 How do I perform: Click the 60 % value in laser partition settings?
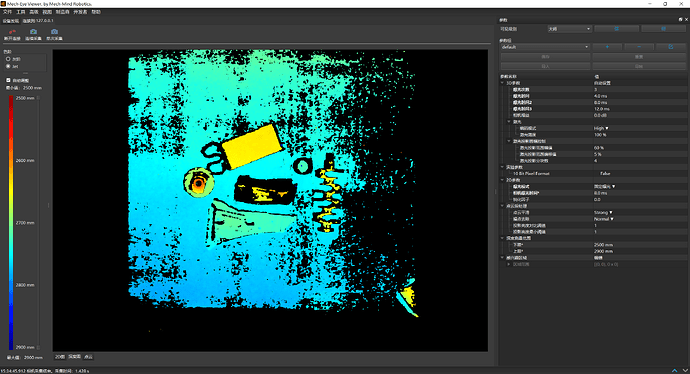click(x=599, y=148)
